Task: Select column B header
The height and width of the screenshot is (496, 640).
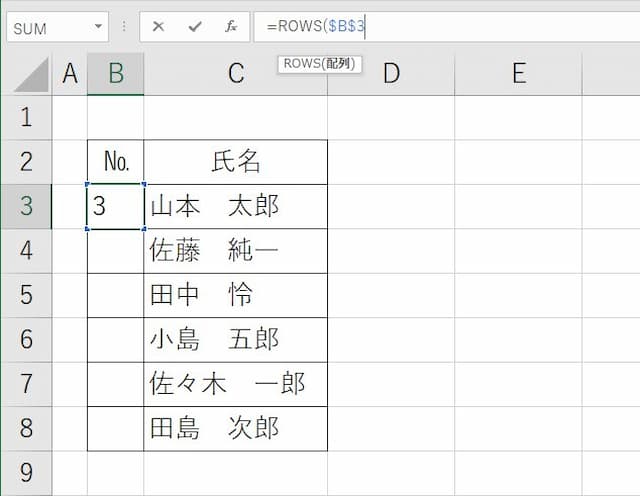Action: coord(116,74)
